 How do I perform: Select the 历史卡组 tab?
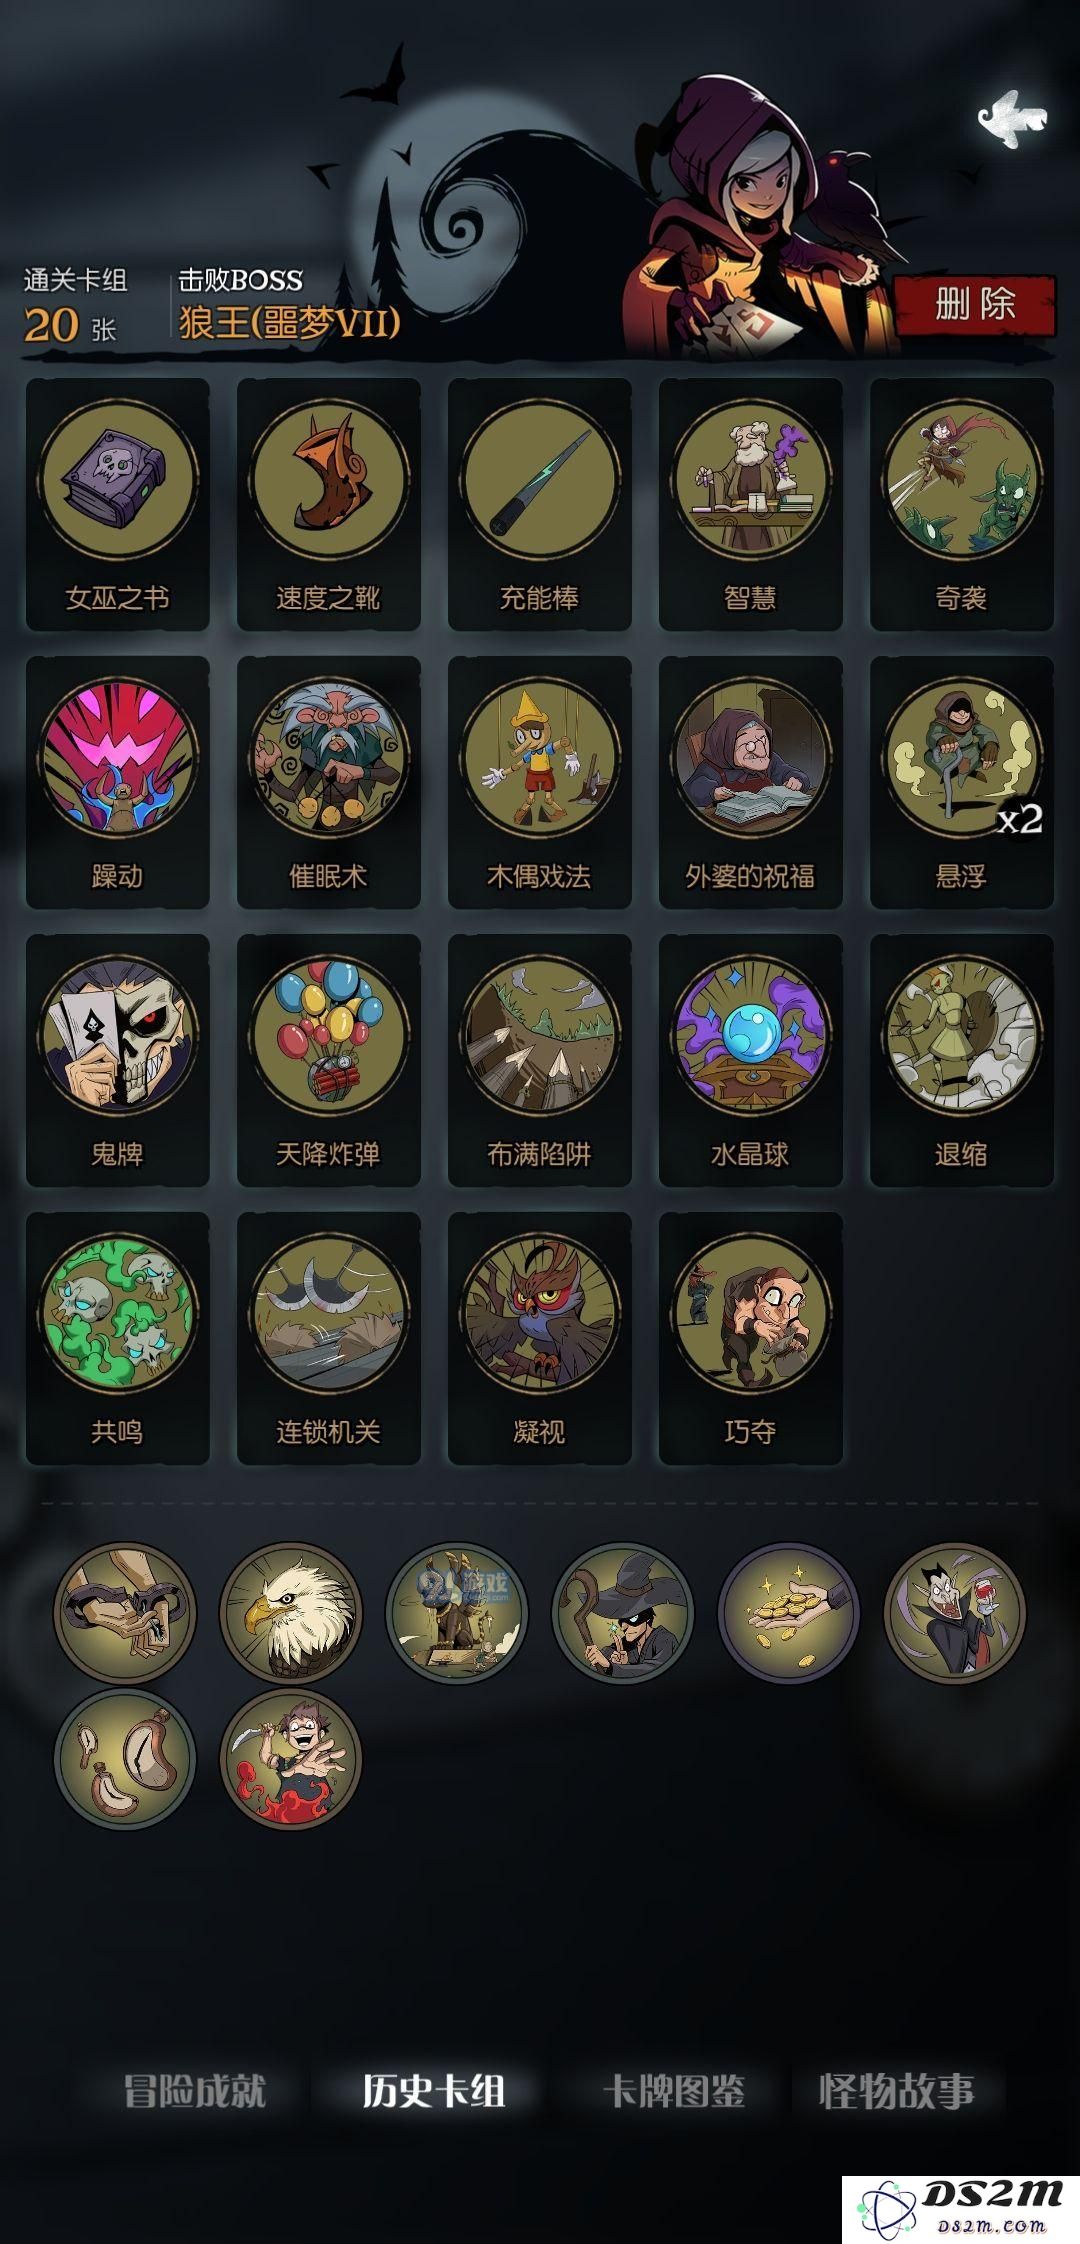434,2090
